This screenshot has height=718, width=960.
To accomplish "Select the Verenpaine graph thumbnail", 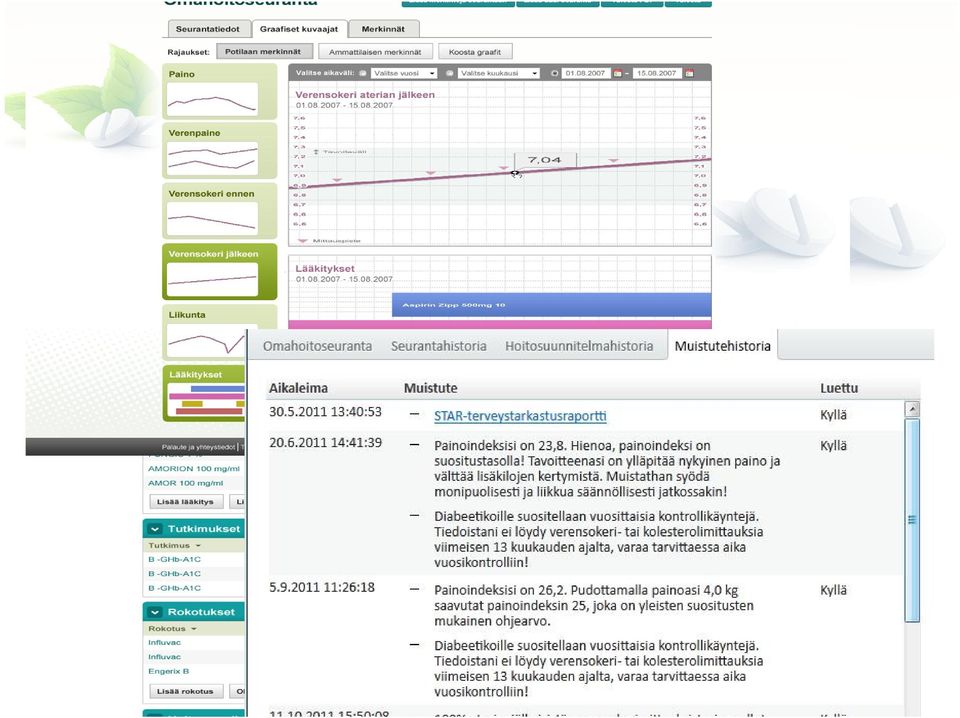I will click(219, 151).
